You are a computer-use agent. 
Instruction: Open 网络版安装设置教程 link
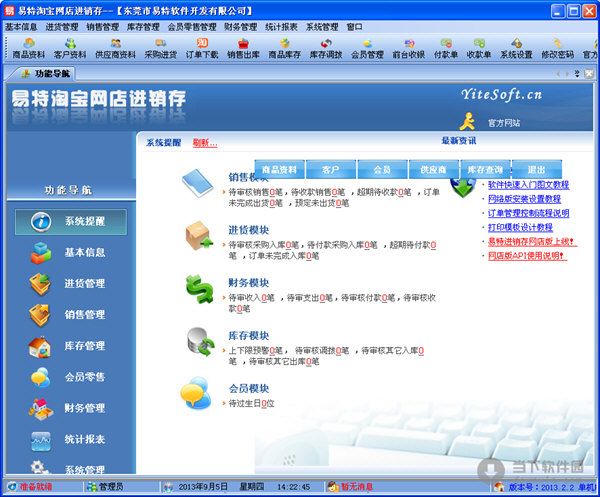click(524, 199)
